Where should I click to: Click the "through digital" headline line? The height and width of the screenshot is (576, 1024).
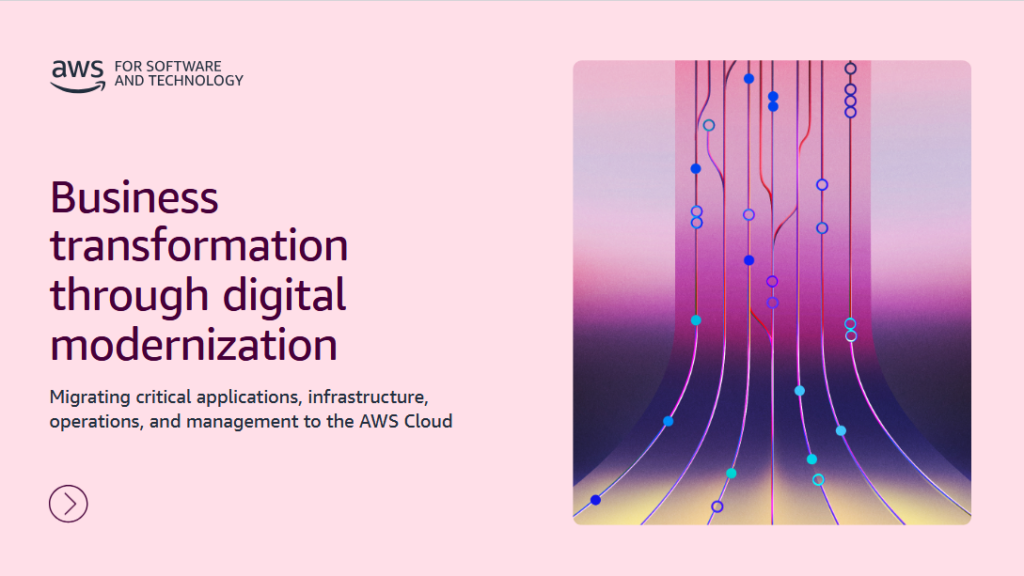198,295
